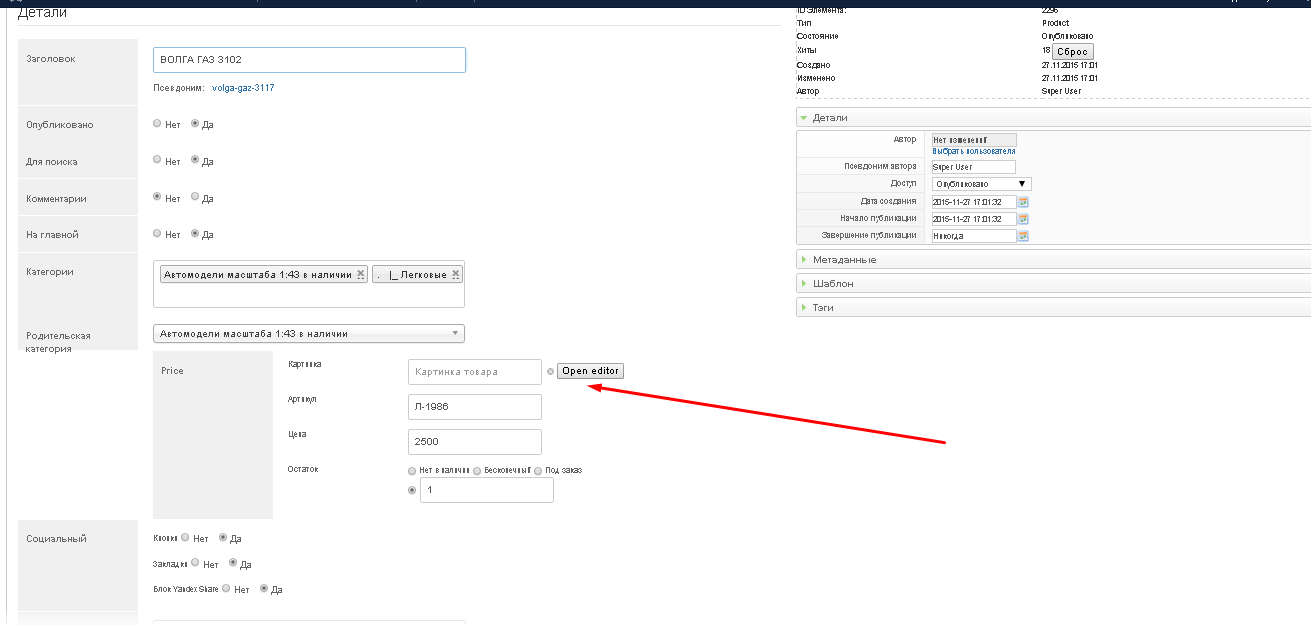Image resolution: width=1311 pixels, height=625 pixels.
Task: Remove the 'Автомодели масштаба 1:43 в наличии' category tag
Action: pyautogui.click(x=360, y=274)
